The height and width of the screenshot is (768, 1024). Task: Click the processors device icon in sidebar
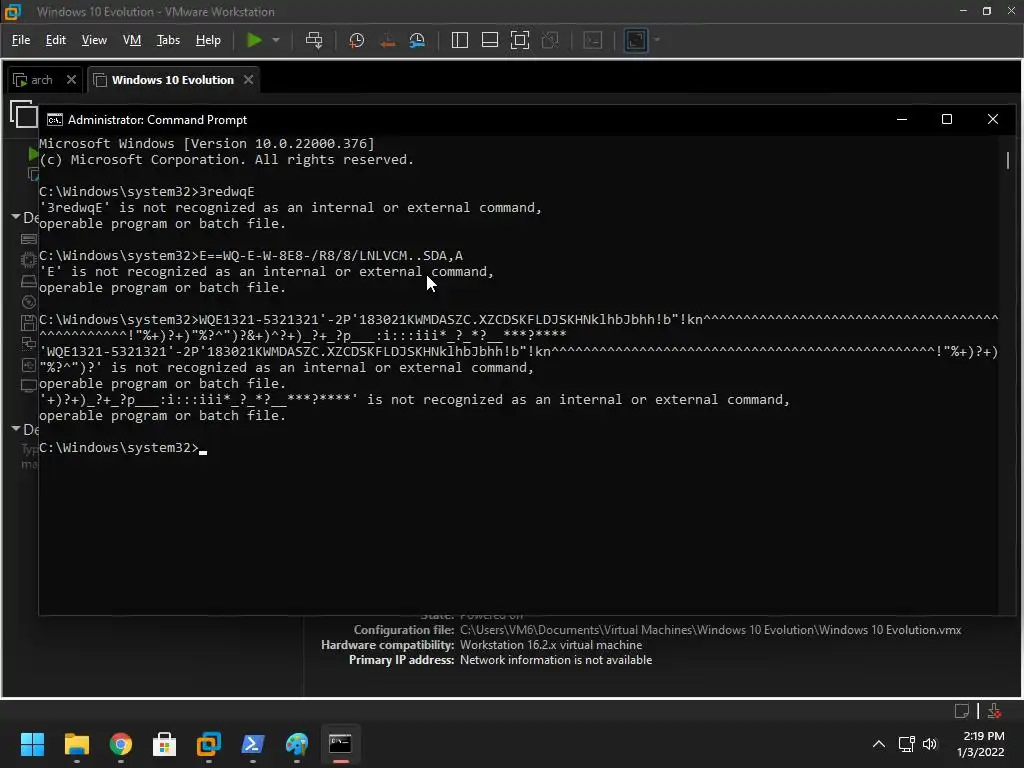tap(29, 260)
